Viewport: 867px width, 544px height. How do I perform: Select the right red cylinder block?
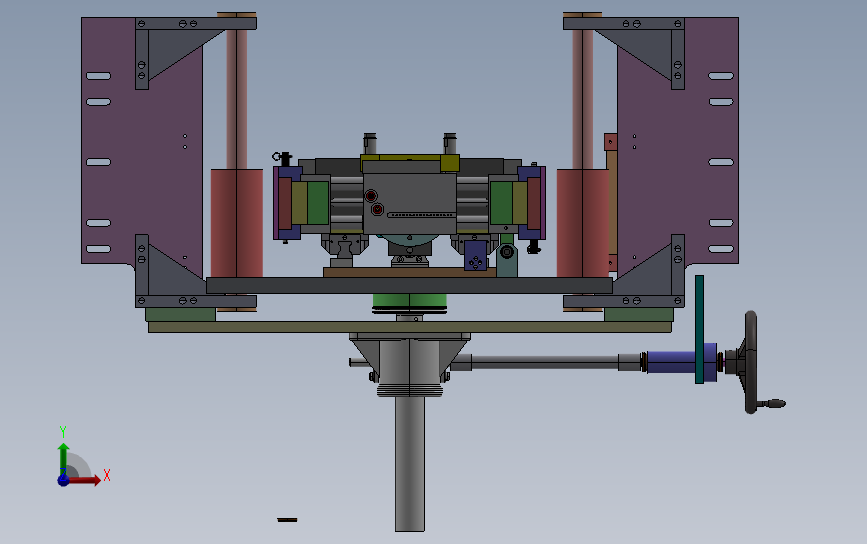pyautogui.click(x=583, y=223)
